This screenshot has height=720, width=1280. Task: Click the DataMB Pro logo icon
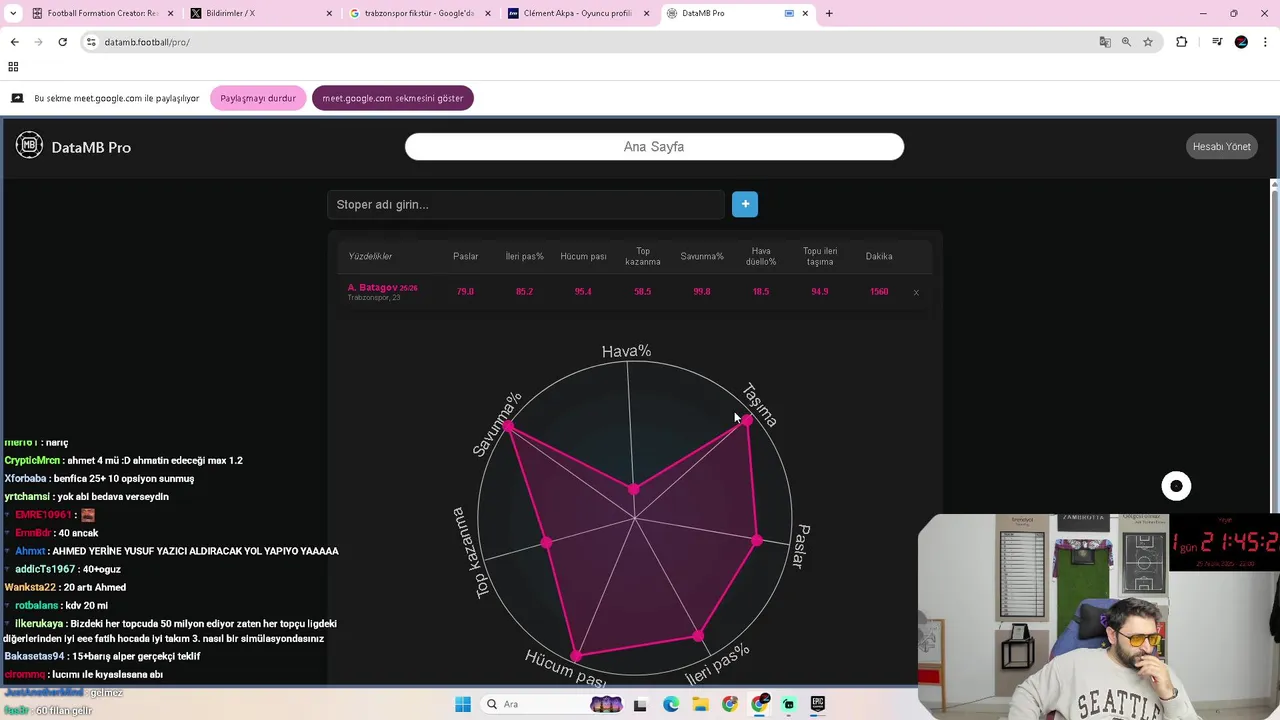pyautogui.click(x=29, y=146)
